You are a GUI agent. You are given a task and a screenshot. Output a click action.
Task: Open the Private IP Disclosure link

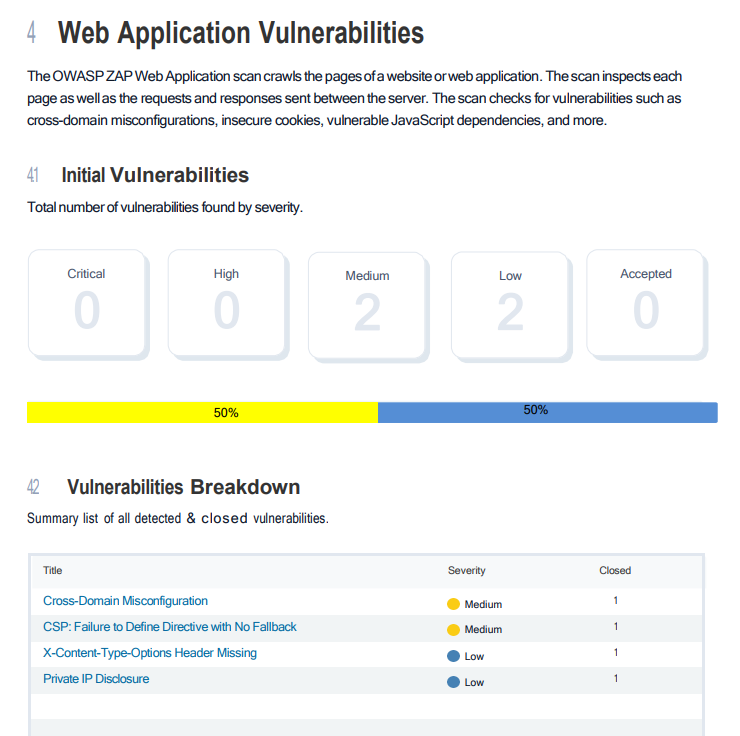pyautogui.click(x=96, y=679)
